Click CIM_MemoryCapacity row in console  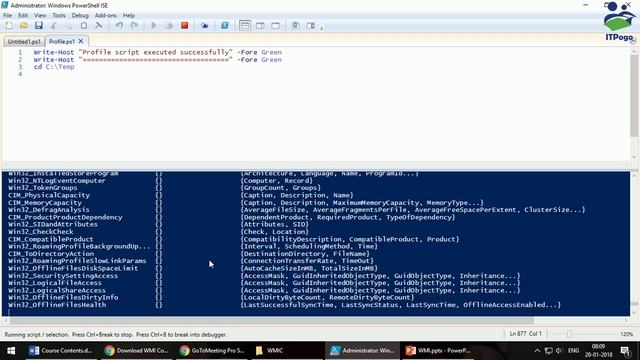pos(246,202)
